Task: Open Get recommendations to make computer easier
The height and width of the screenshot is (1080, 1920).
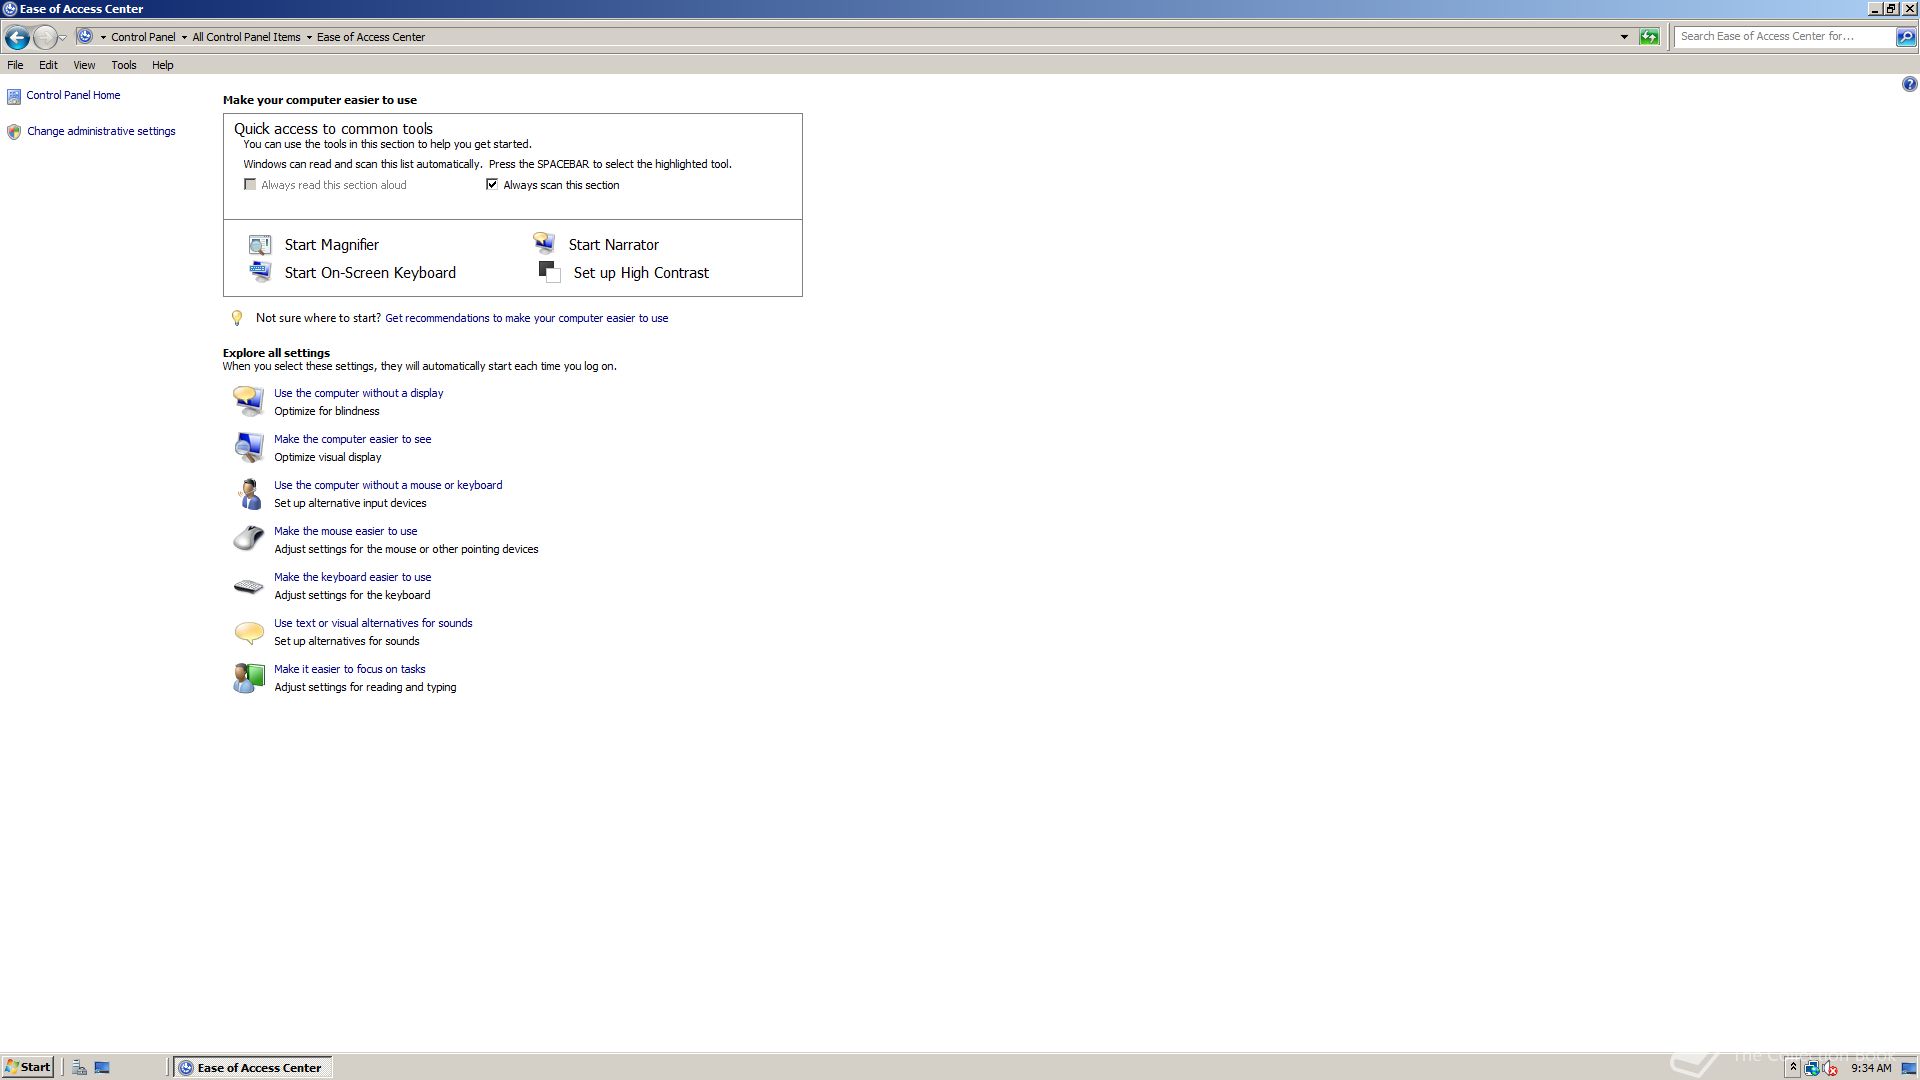Action: [x=526, y=318]
